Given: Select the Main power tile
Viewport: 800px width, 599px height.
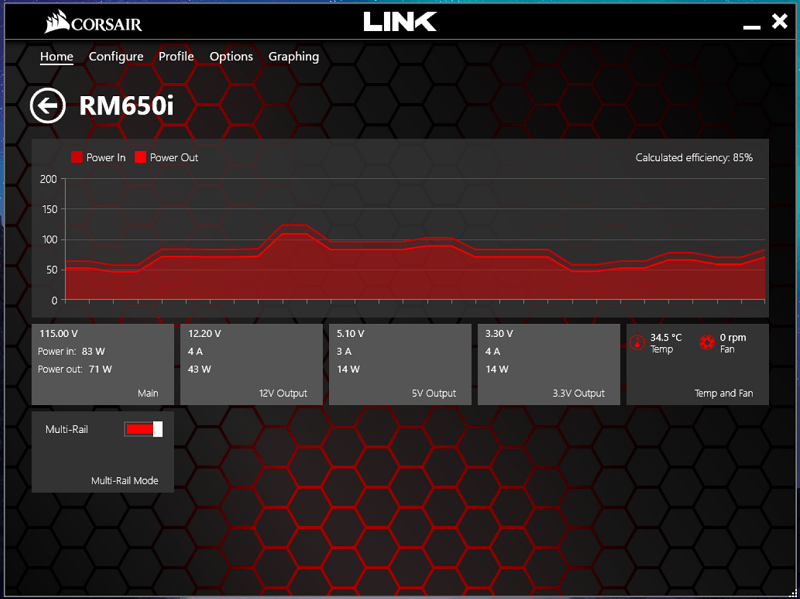Looking at the screenshot, I should coord(103,364).
